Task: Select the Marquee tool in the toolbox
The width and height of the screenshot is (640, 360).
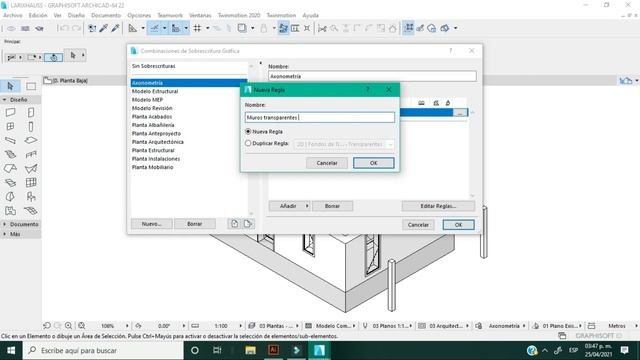Action: click(x=31, y=86)
